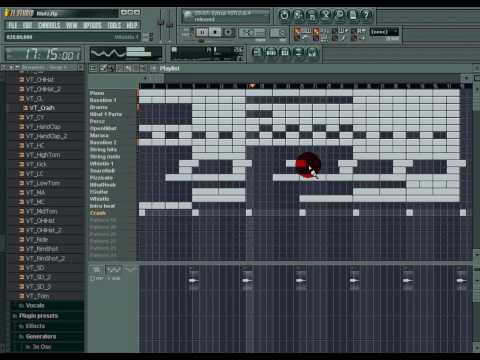Click the CPU and memory usage panel

point(207,53)
